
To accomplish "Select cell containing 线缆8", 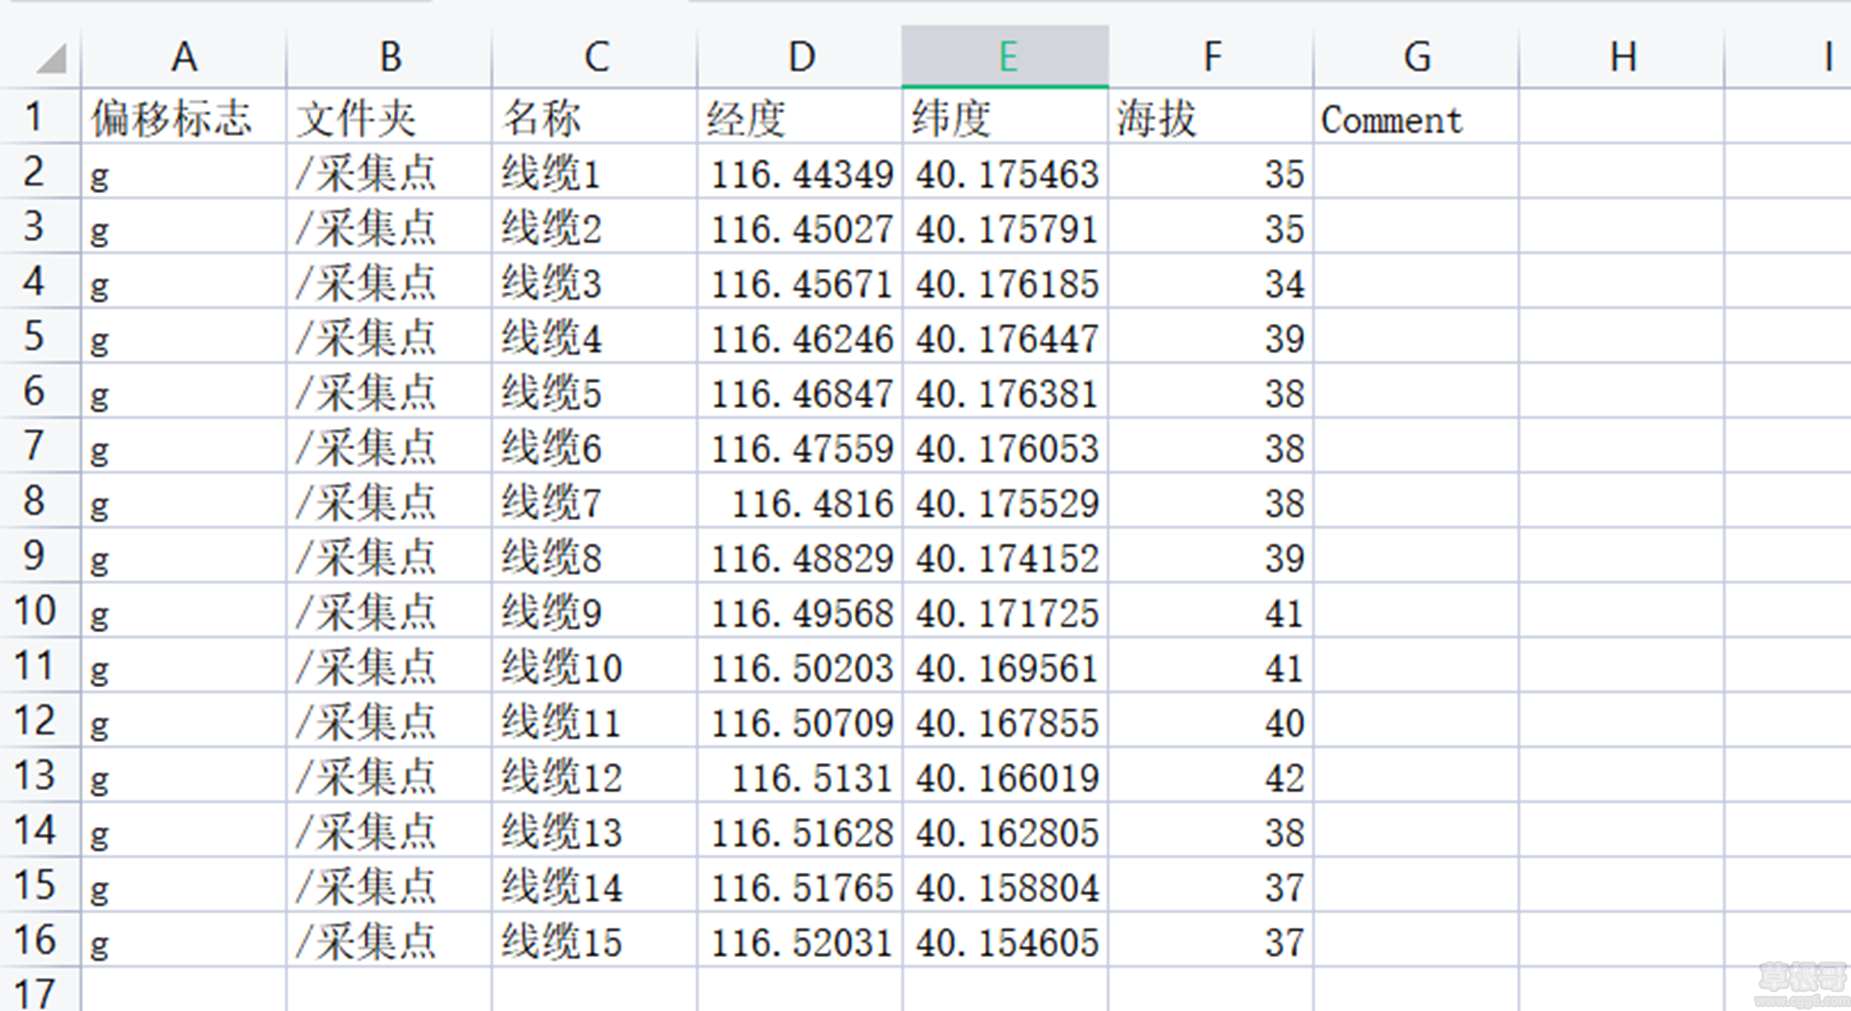I will pos(595,555).
